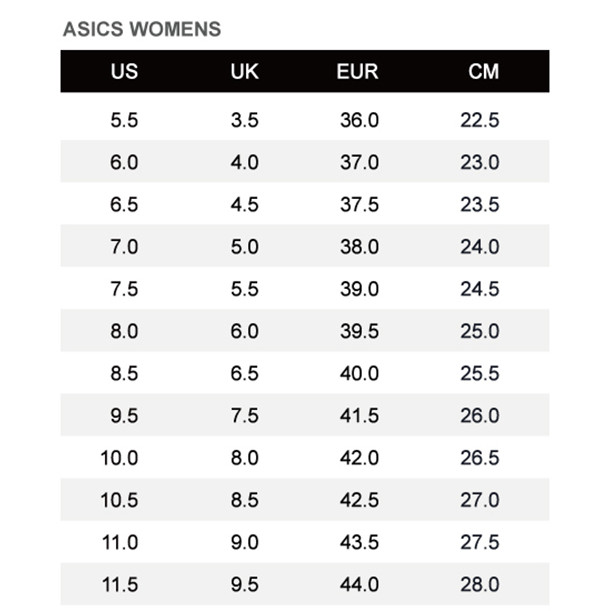Click EUR size 42.5 cell
611x611 pixels.
[359, 500]
